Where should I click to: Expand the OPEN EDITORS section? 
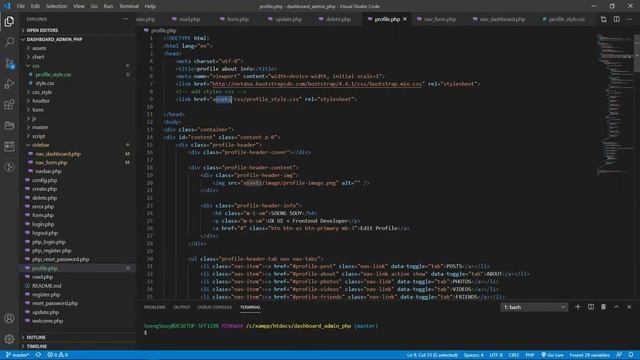coord(42,30)
